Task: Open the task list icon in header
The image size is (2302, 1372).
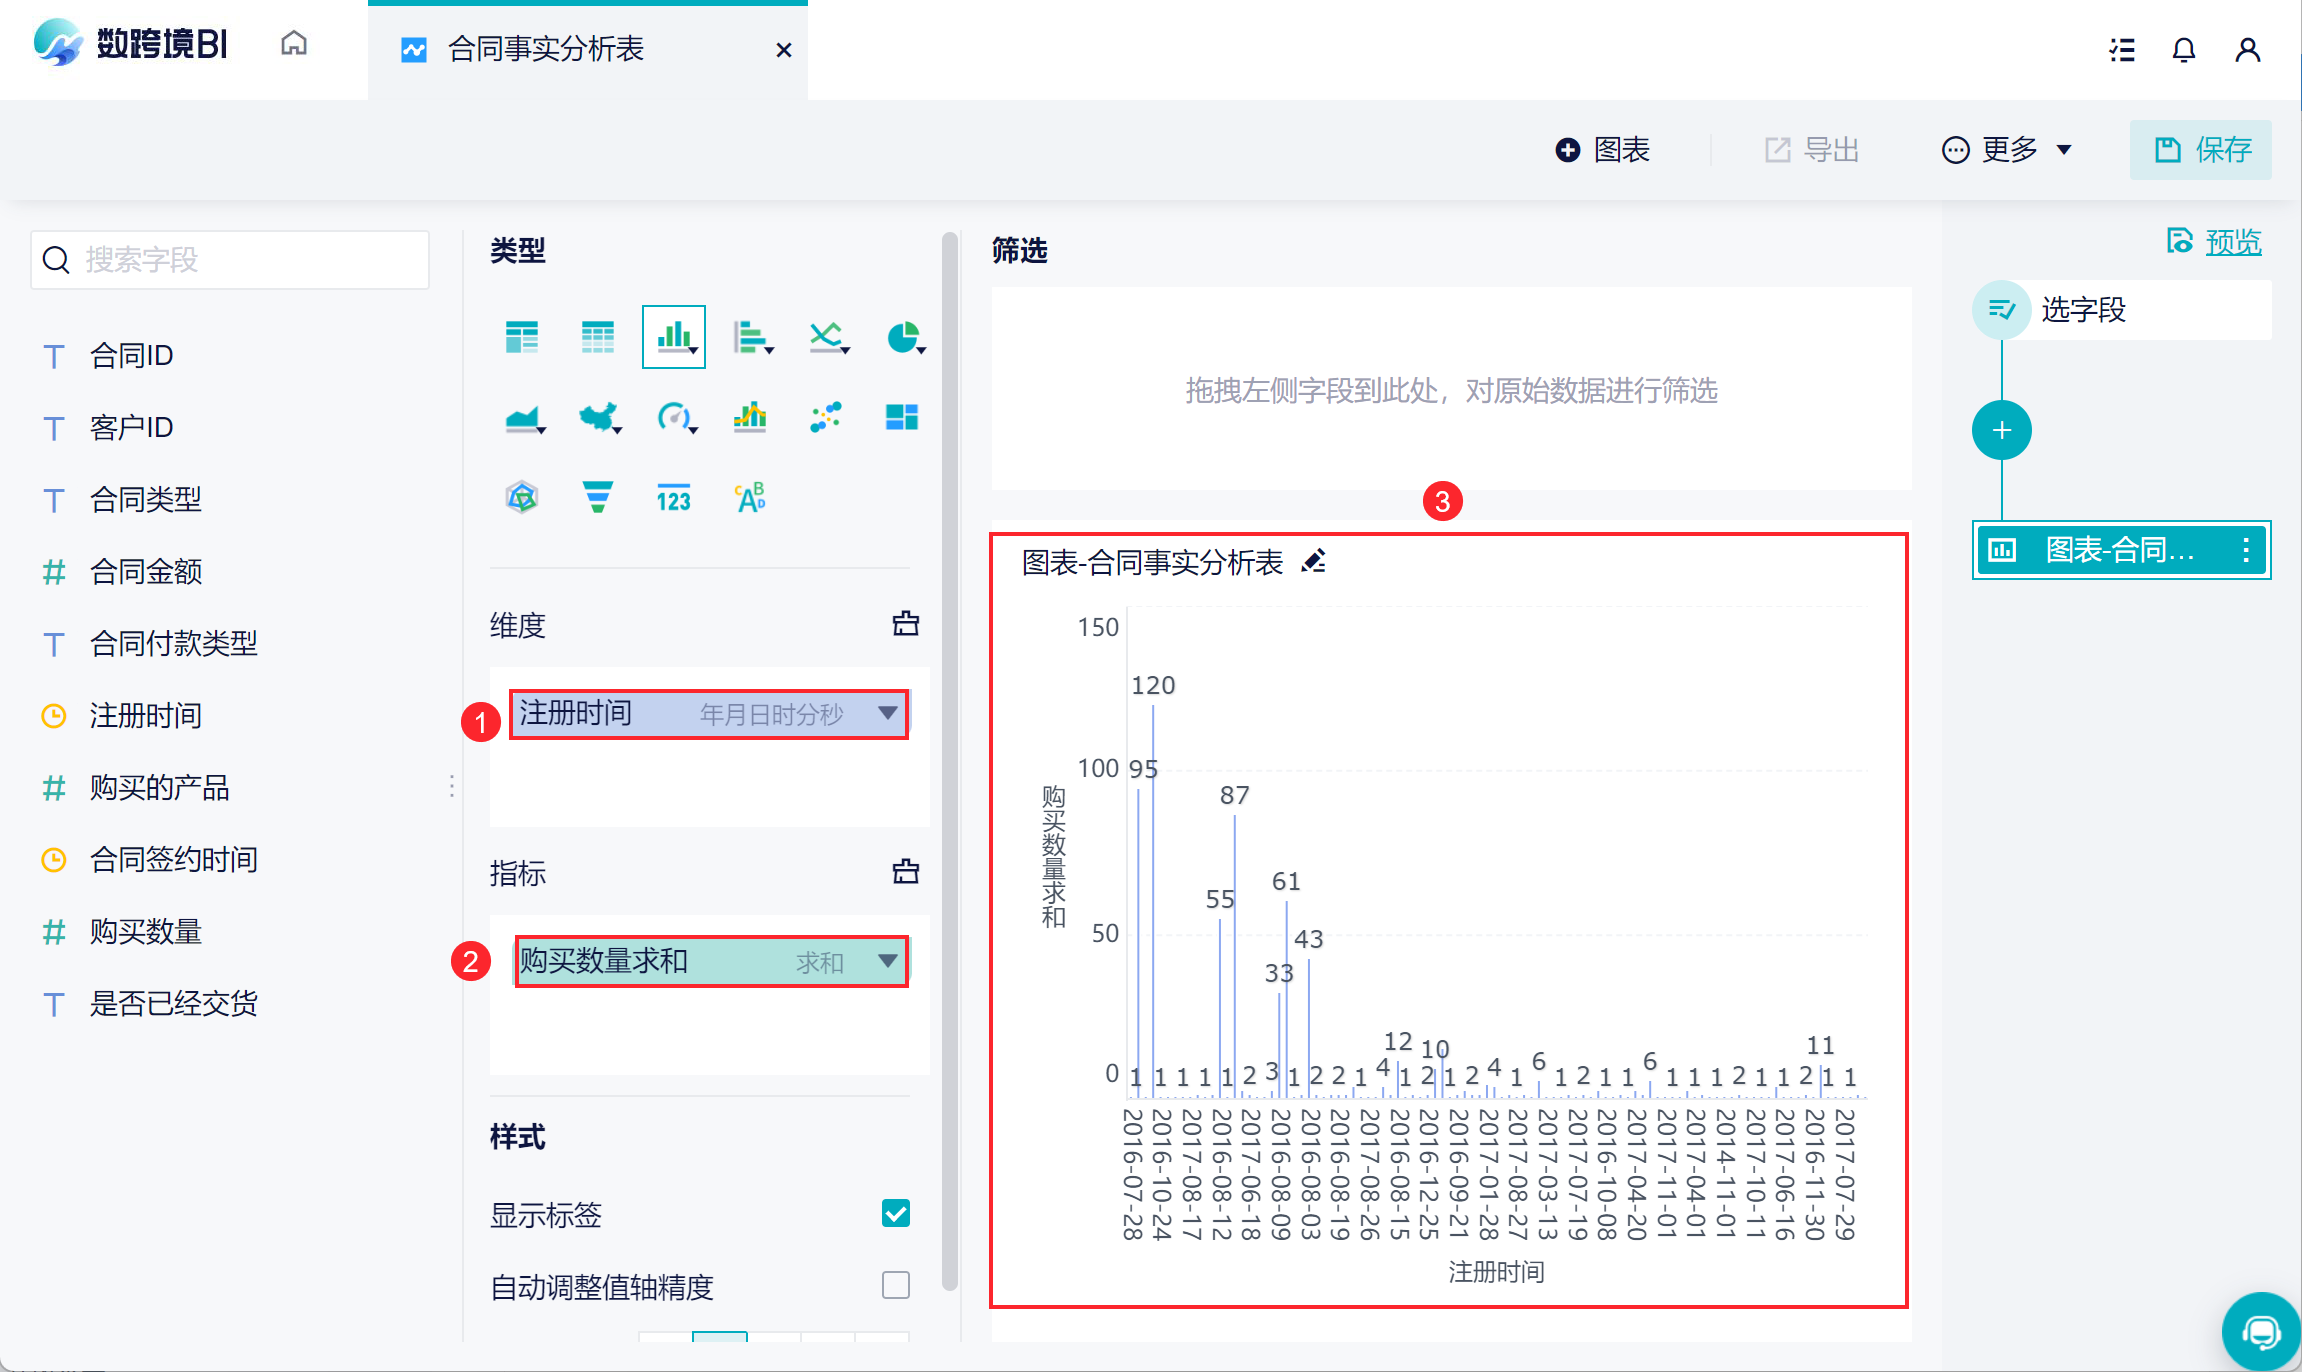Action: (2121, 50)
